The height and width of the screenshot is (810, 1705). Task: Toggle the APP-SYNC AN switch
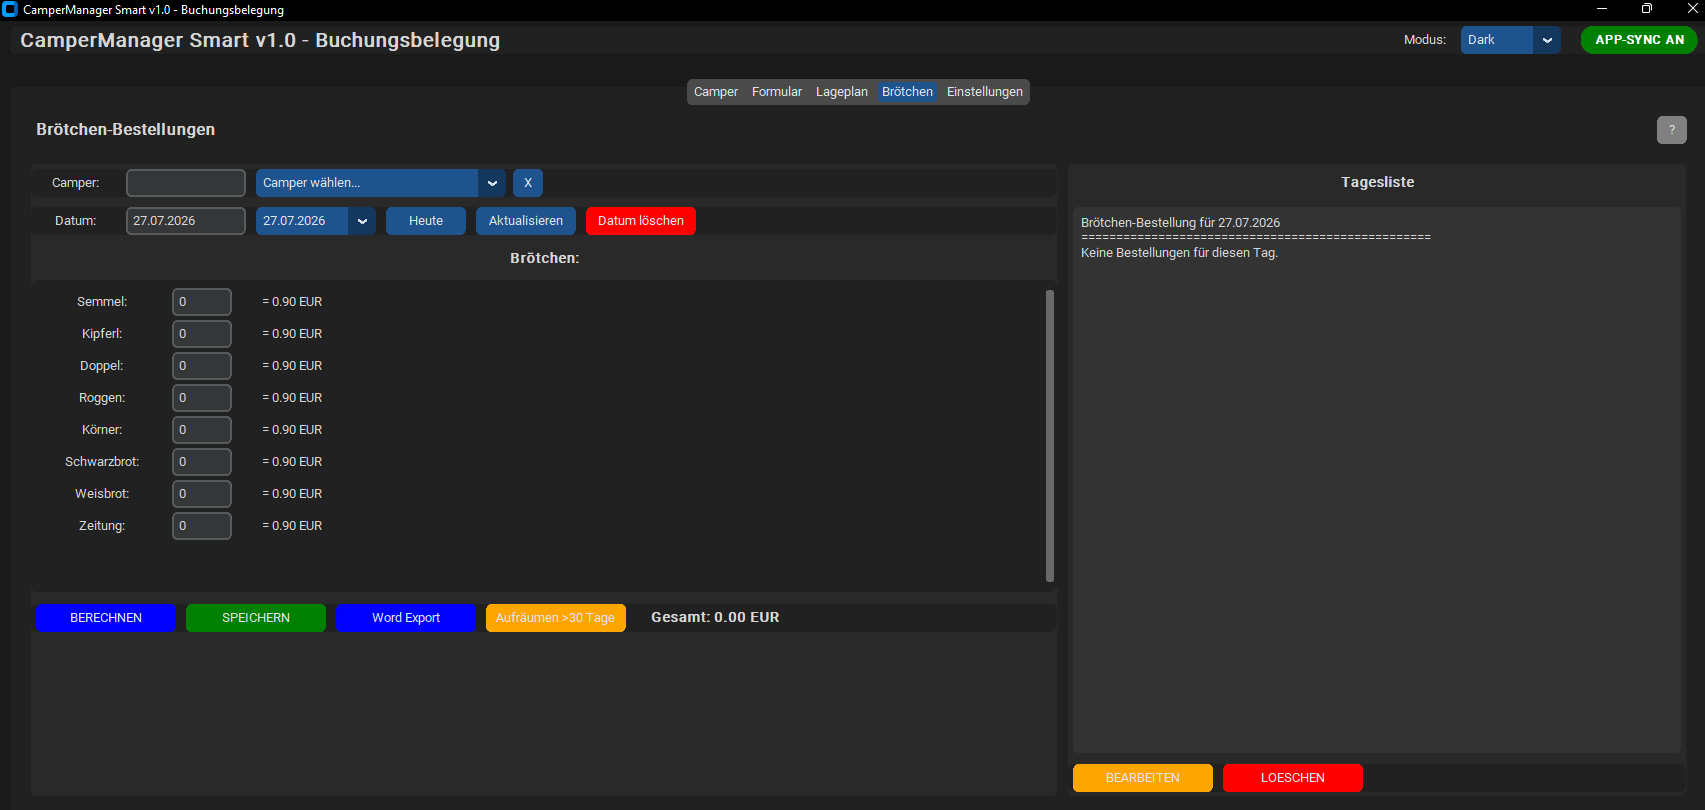pos(1639,40)
